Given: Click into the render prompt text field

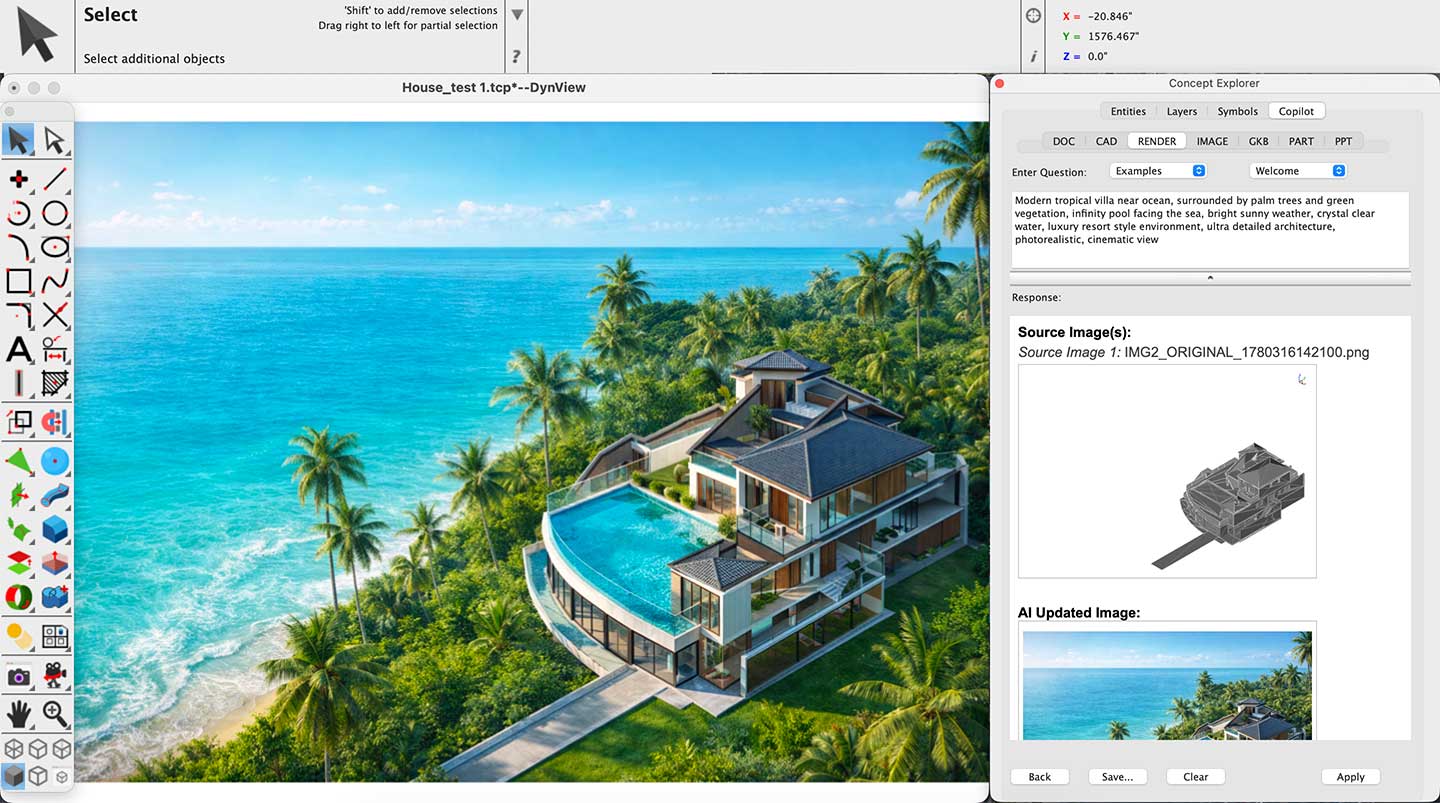Looking at the screenshot, I should point(1210,229).
